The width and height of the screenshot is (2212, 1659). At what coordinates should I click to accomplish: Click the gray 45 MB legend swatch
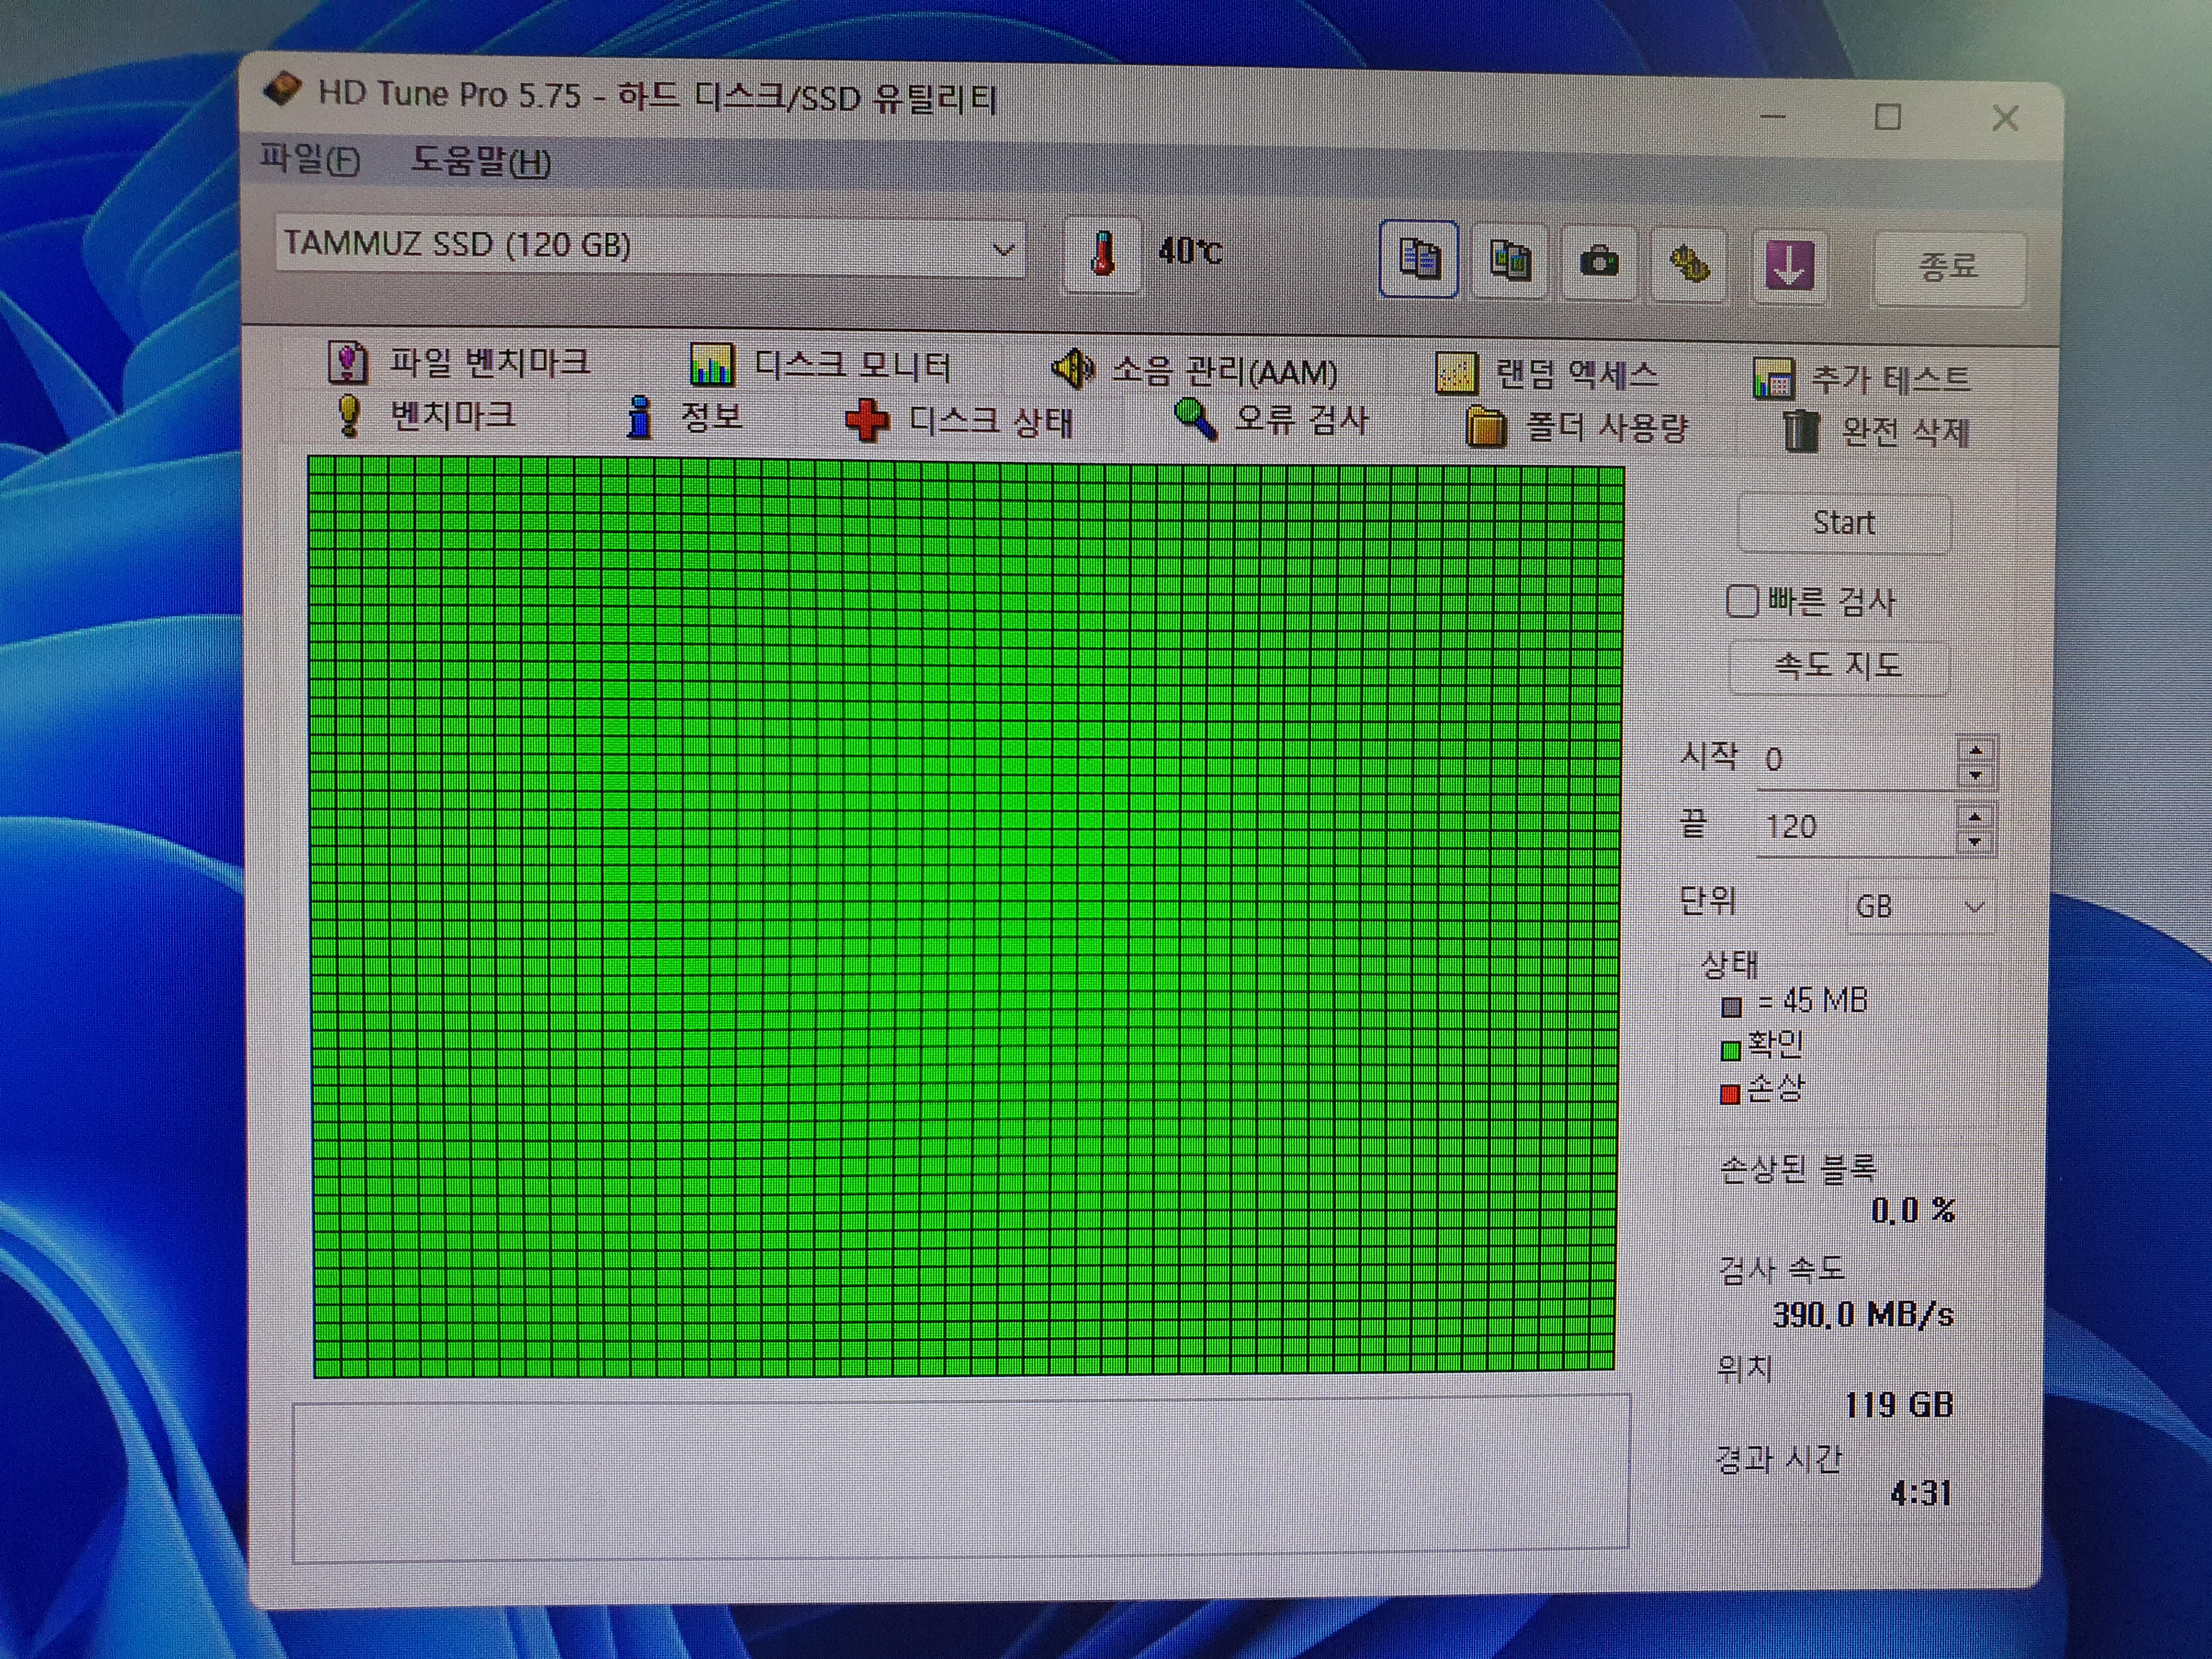pos(1731,1006)
